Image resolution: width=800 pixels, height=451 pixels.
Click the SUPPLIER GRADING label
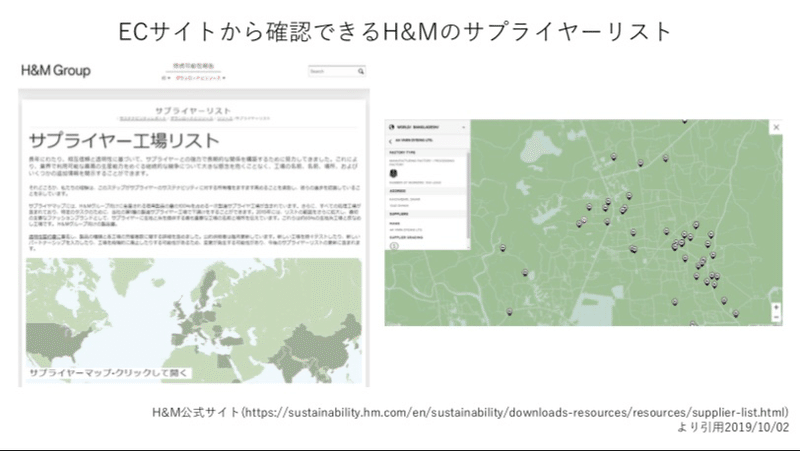[x=406, y=237]
